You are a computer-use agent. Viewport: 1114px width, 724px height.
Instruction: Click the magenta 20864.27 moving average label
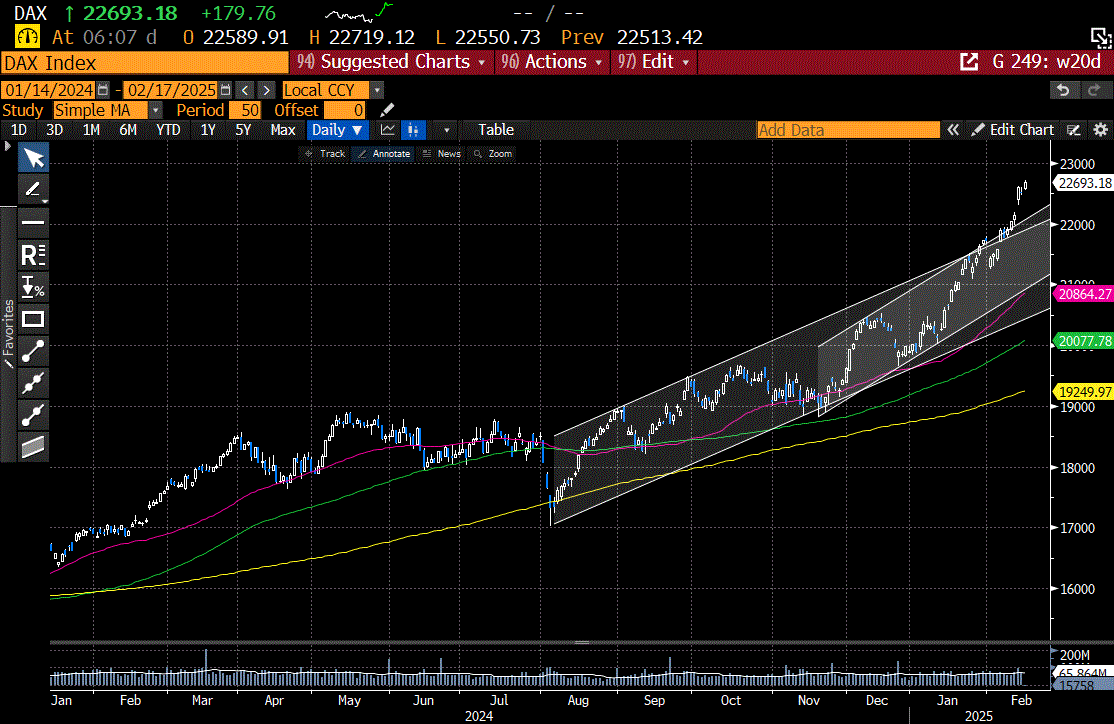click(1083, 294)
